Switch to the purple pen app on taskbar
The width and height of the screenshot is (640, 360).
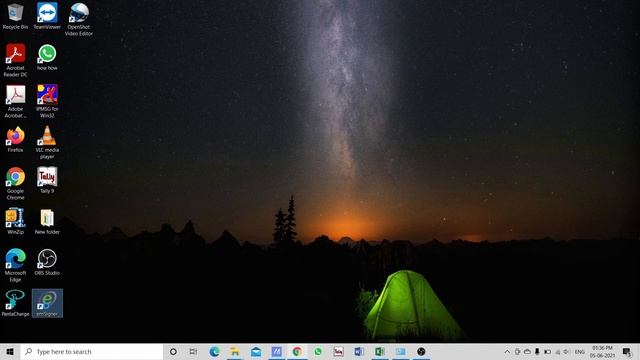276,351
